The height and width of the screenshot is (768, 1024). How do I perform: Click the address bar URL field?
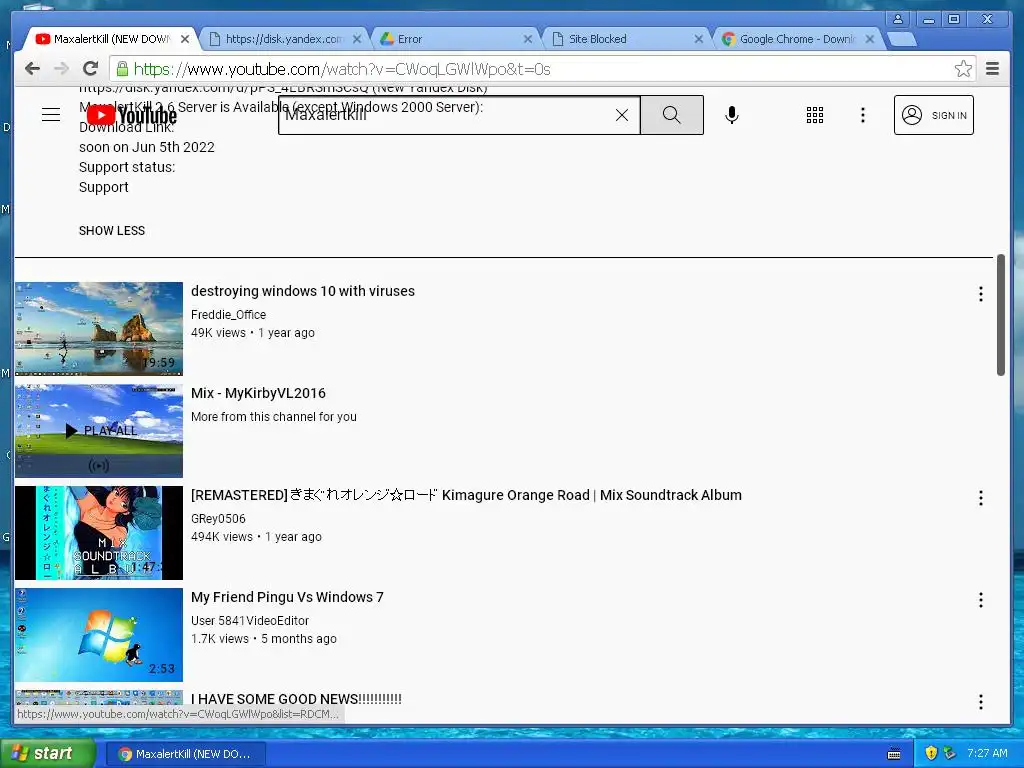point(542,69)
